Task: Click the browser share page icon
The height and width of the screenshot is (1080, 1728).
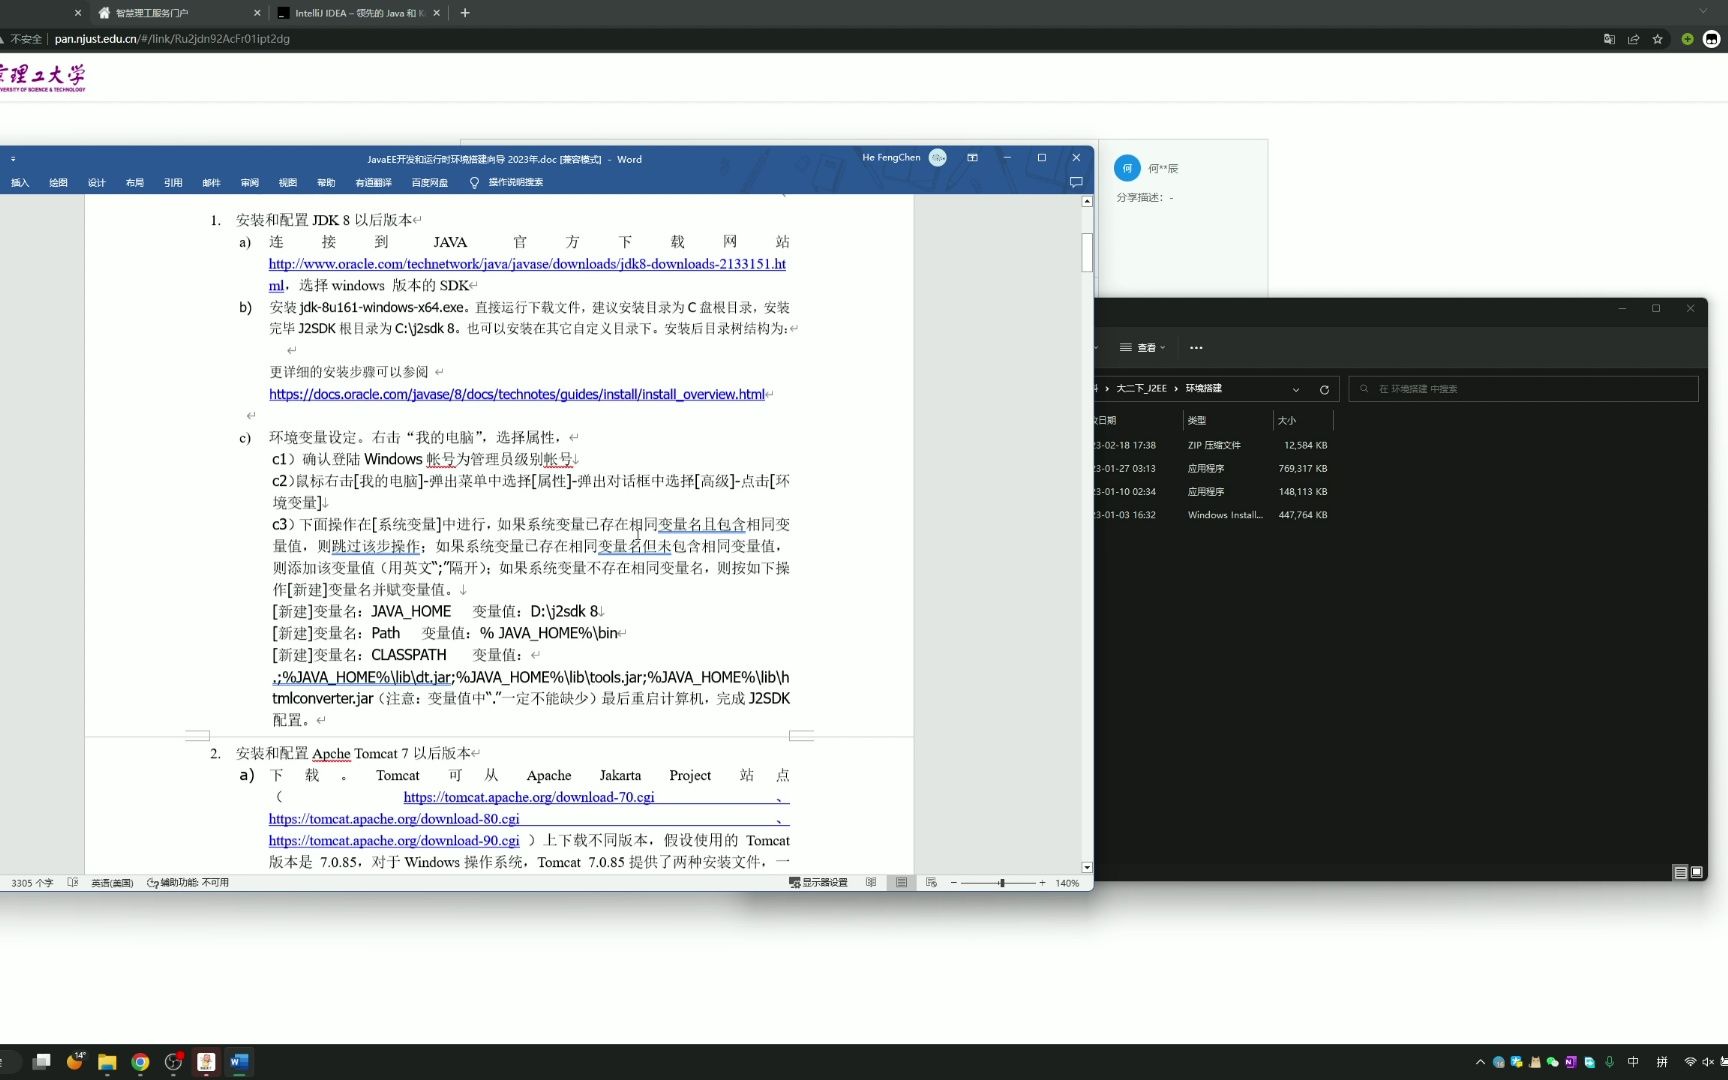Action: pos(1633,39)
